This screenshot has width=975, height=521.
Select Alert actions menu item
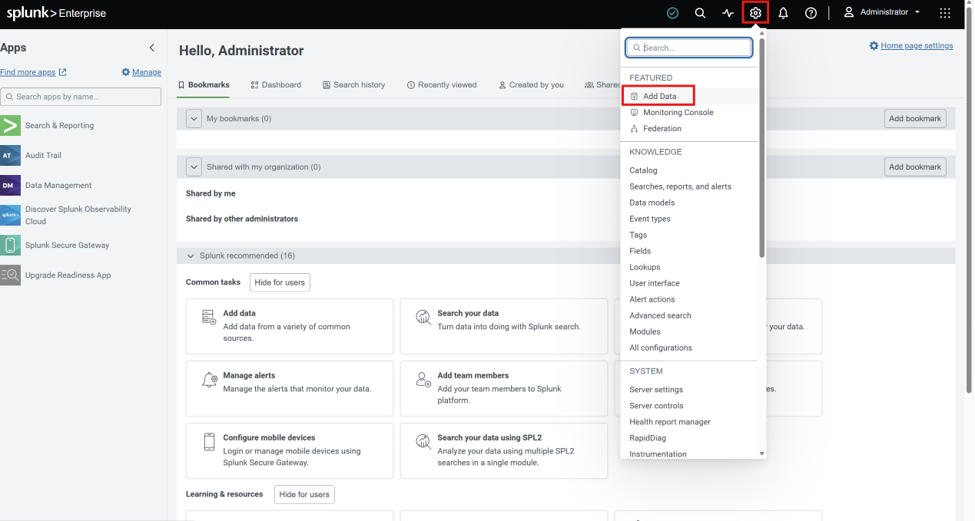point(652,300)
